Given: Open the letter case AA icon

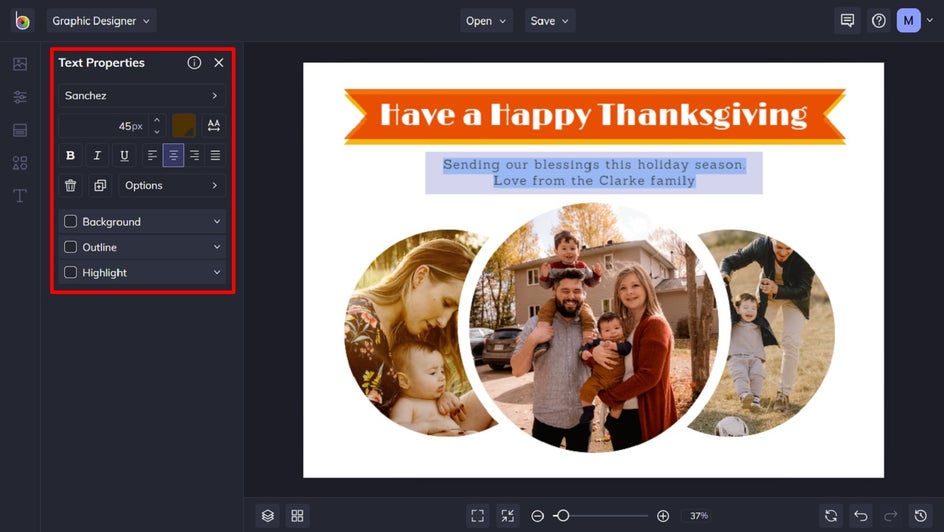Looking at the screenshot, I should coord(214,126).
